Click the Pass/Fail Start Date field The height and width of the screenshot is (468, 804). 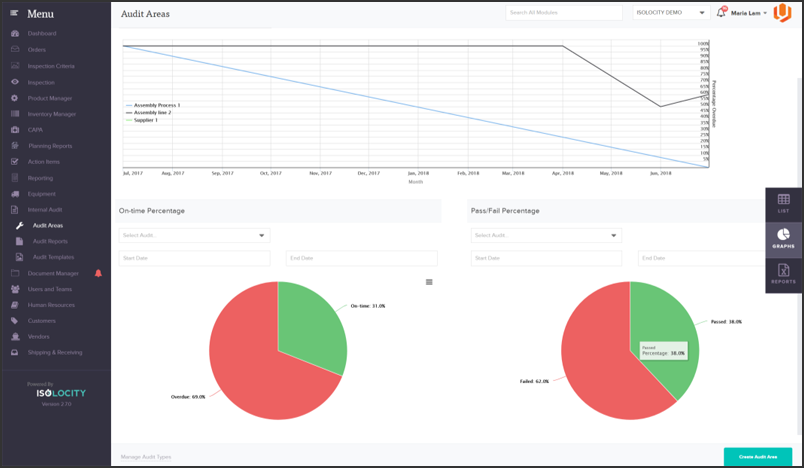tap(546, 258)
